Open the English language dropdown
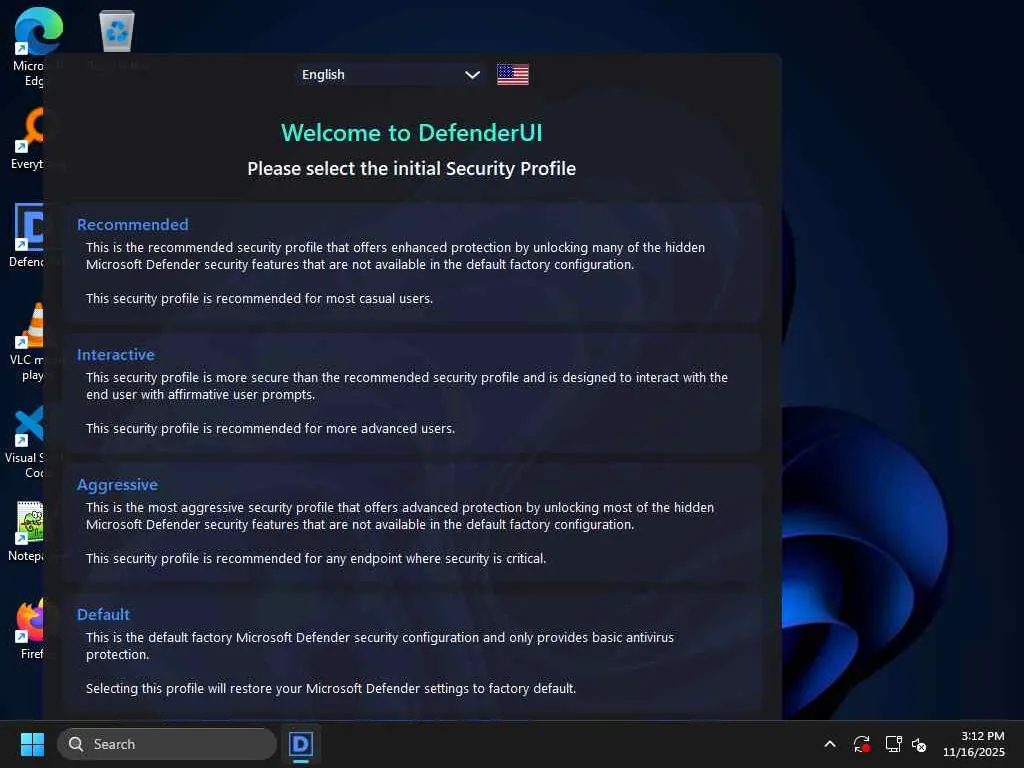The width and height of the screenshot is (1024, 768). pos(391,74)
